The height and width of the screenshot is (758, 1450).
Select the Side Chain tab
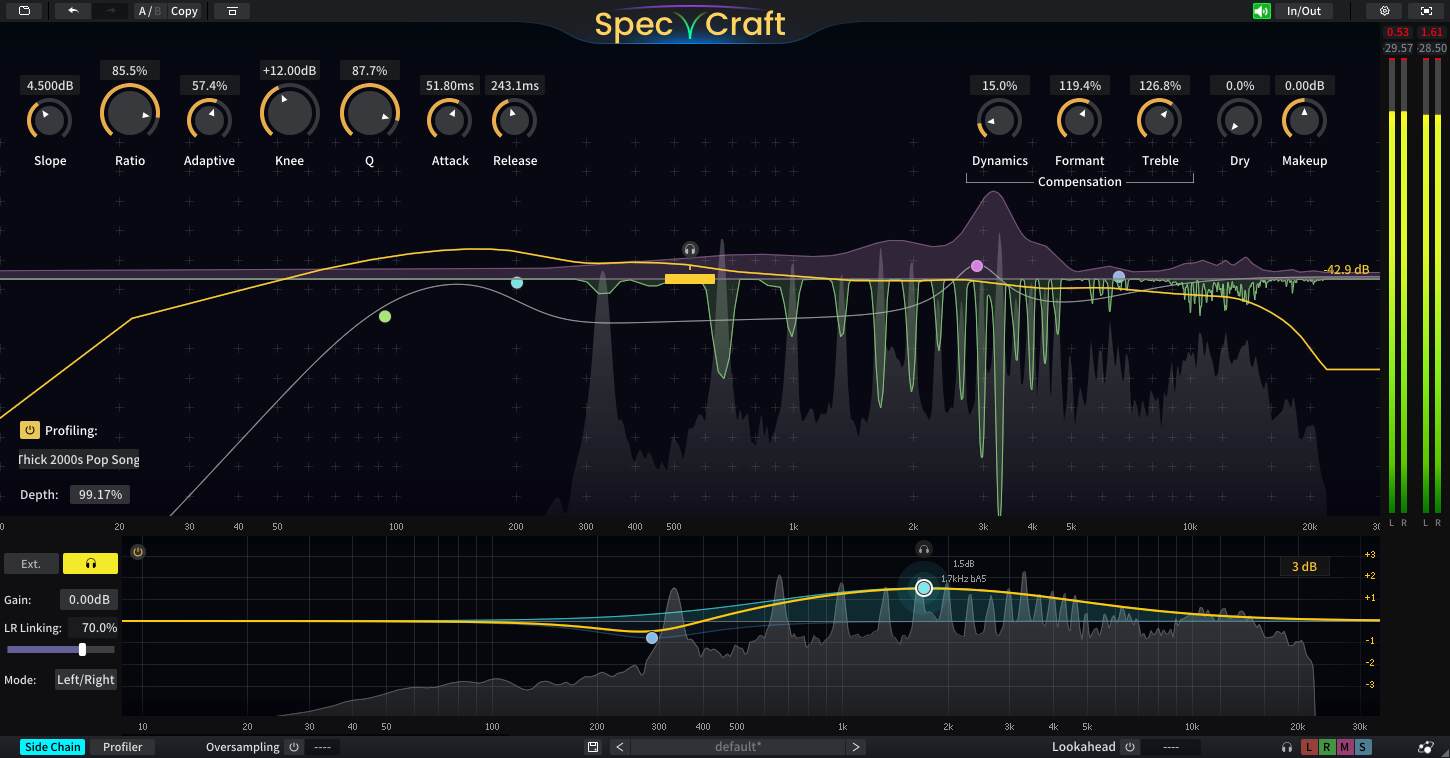52,746
